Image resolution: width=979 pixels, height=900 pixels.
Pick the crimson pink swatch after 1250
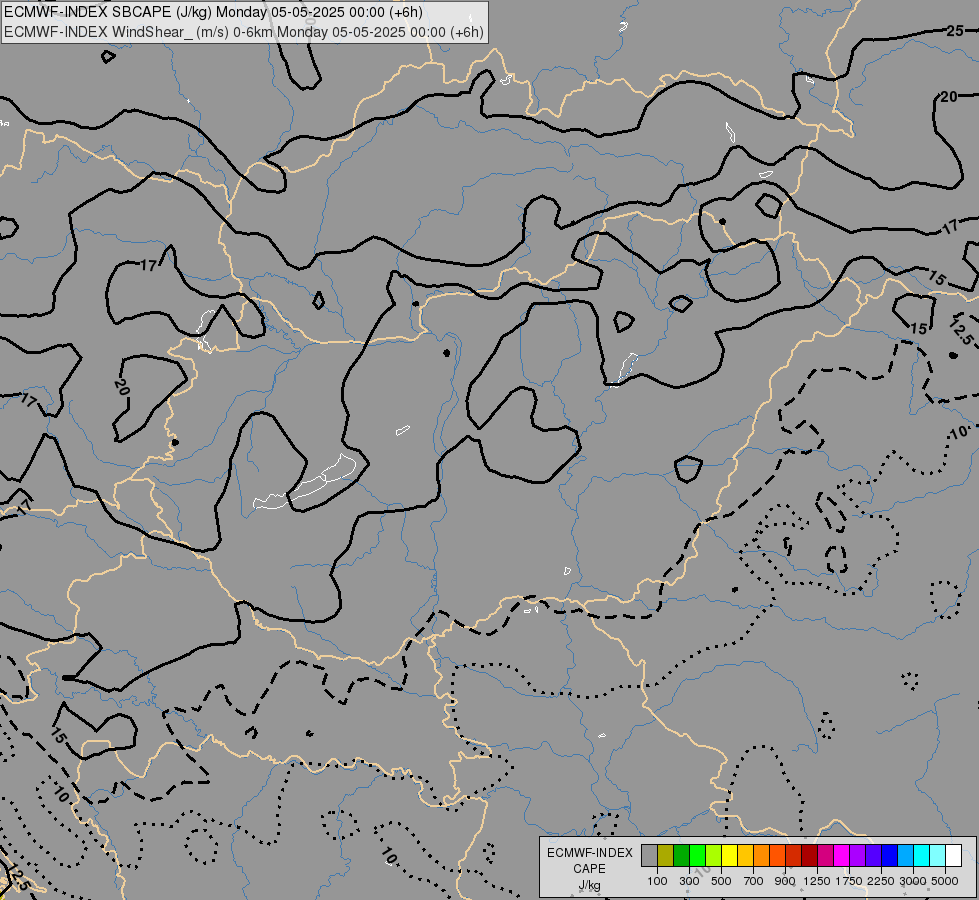click(x=825, y=855)
